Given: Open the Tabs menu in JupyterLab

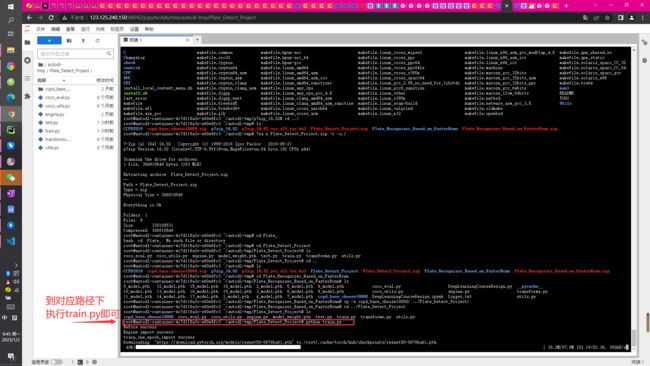Looking at the screenshot, I should pos(117,29).
